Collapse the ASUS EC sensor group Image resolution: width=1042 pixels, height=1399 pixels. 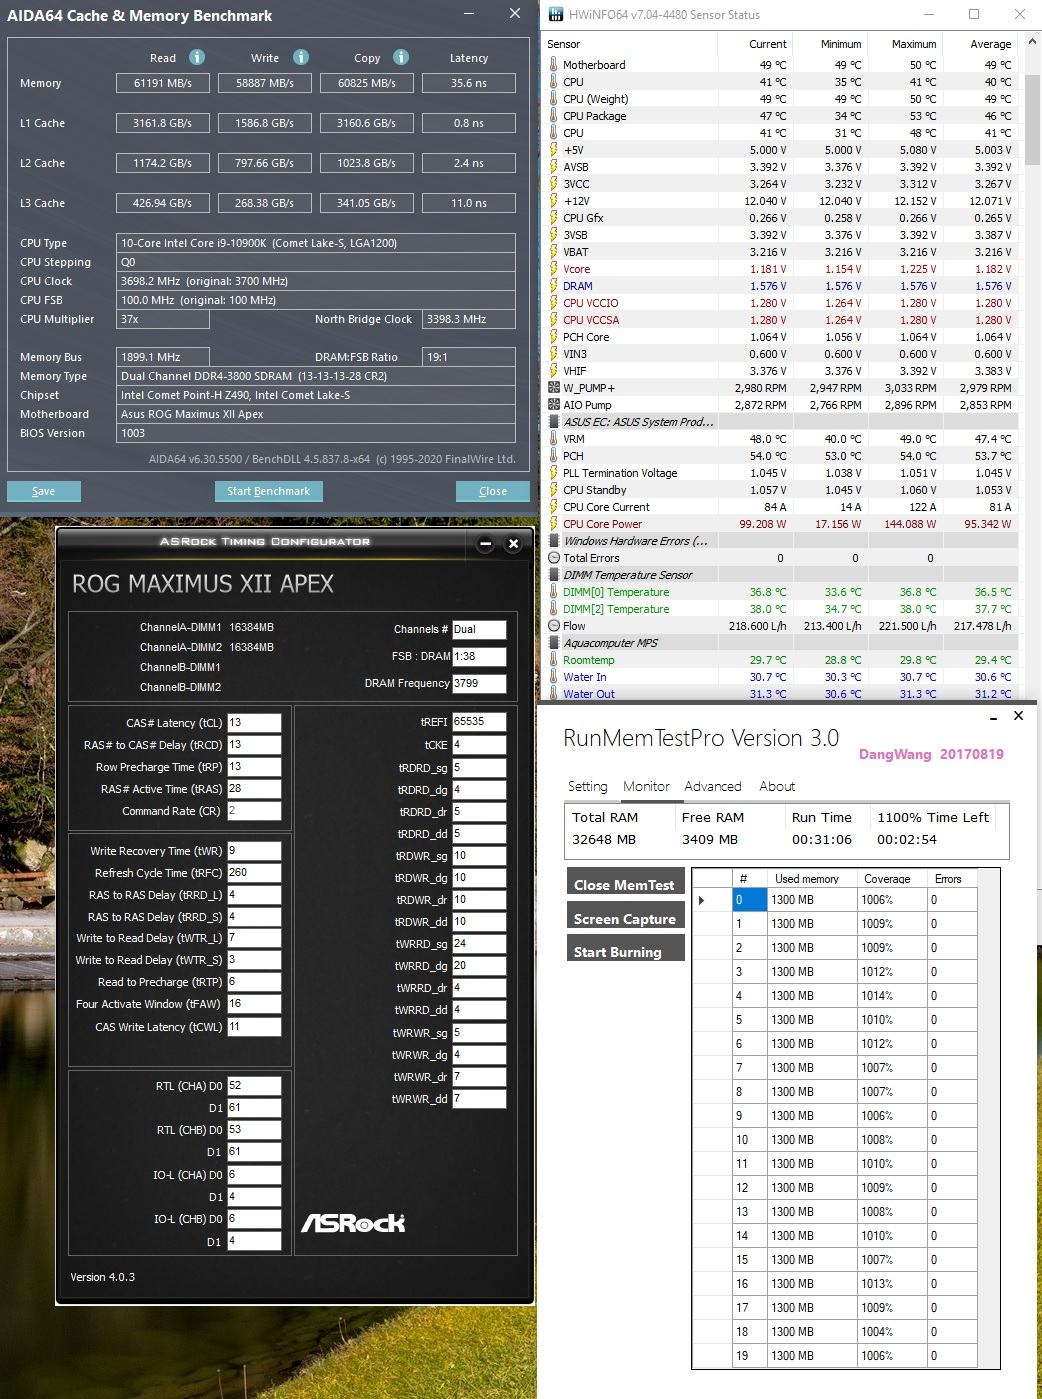[x=554, y=422]
